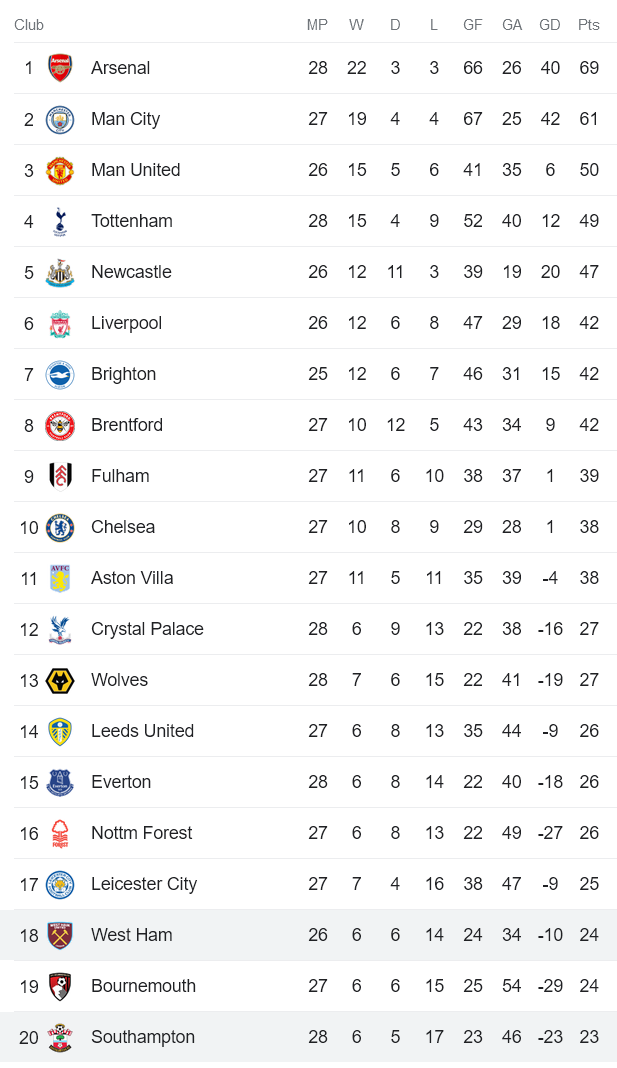The height and width of the screenshot is (1068, 617).
Task: Open the Brighton team name link
Action: 123,374
